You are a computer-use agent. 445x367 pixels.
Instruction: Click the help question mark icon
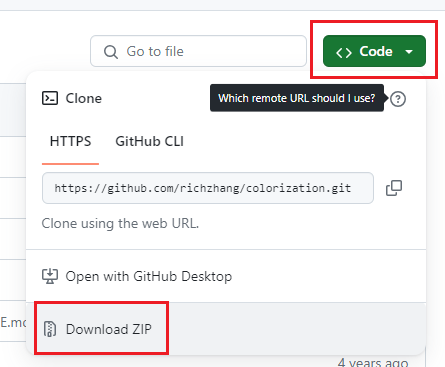pos(398,99)
